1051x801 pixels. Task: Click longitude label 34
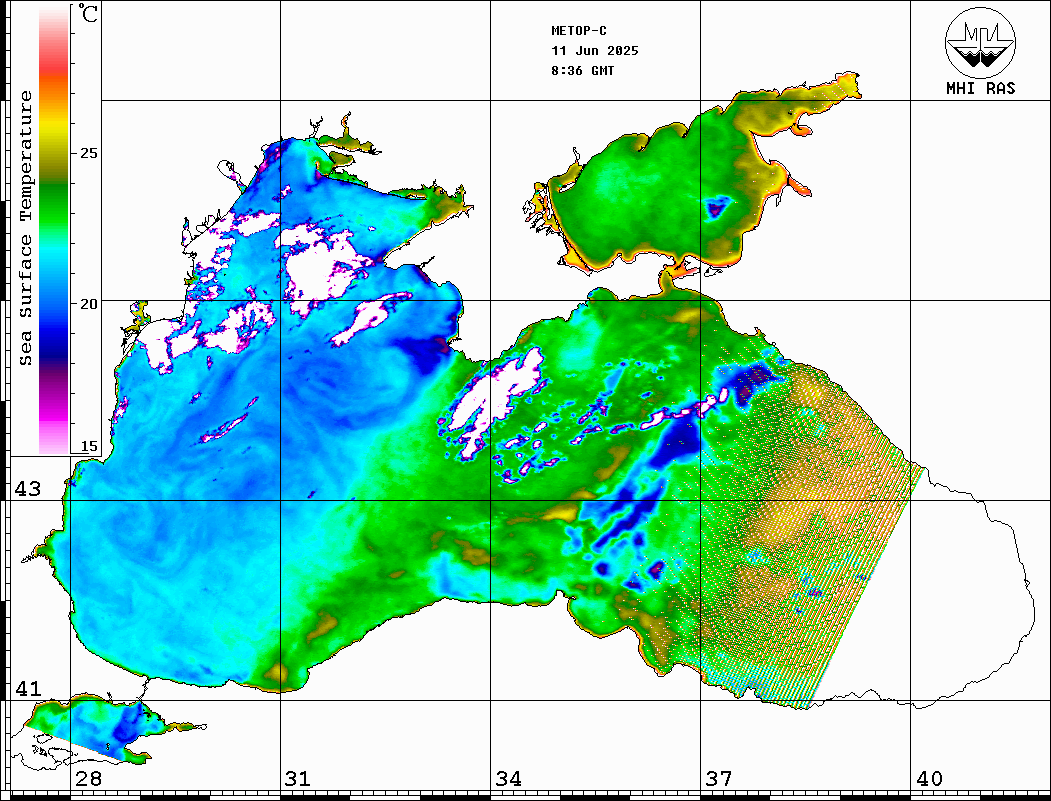(x=509, y=779)
